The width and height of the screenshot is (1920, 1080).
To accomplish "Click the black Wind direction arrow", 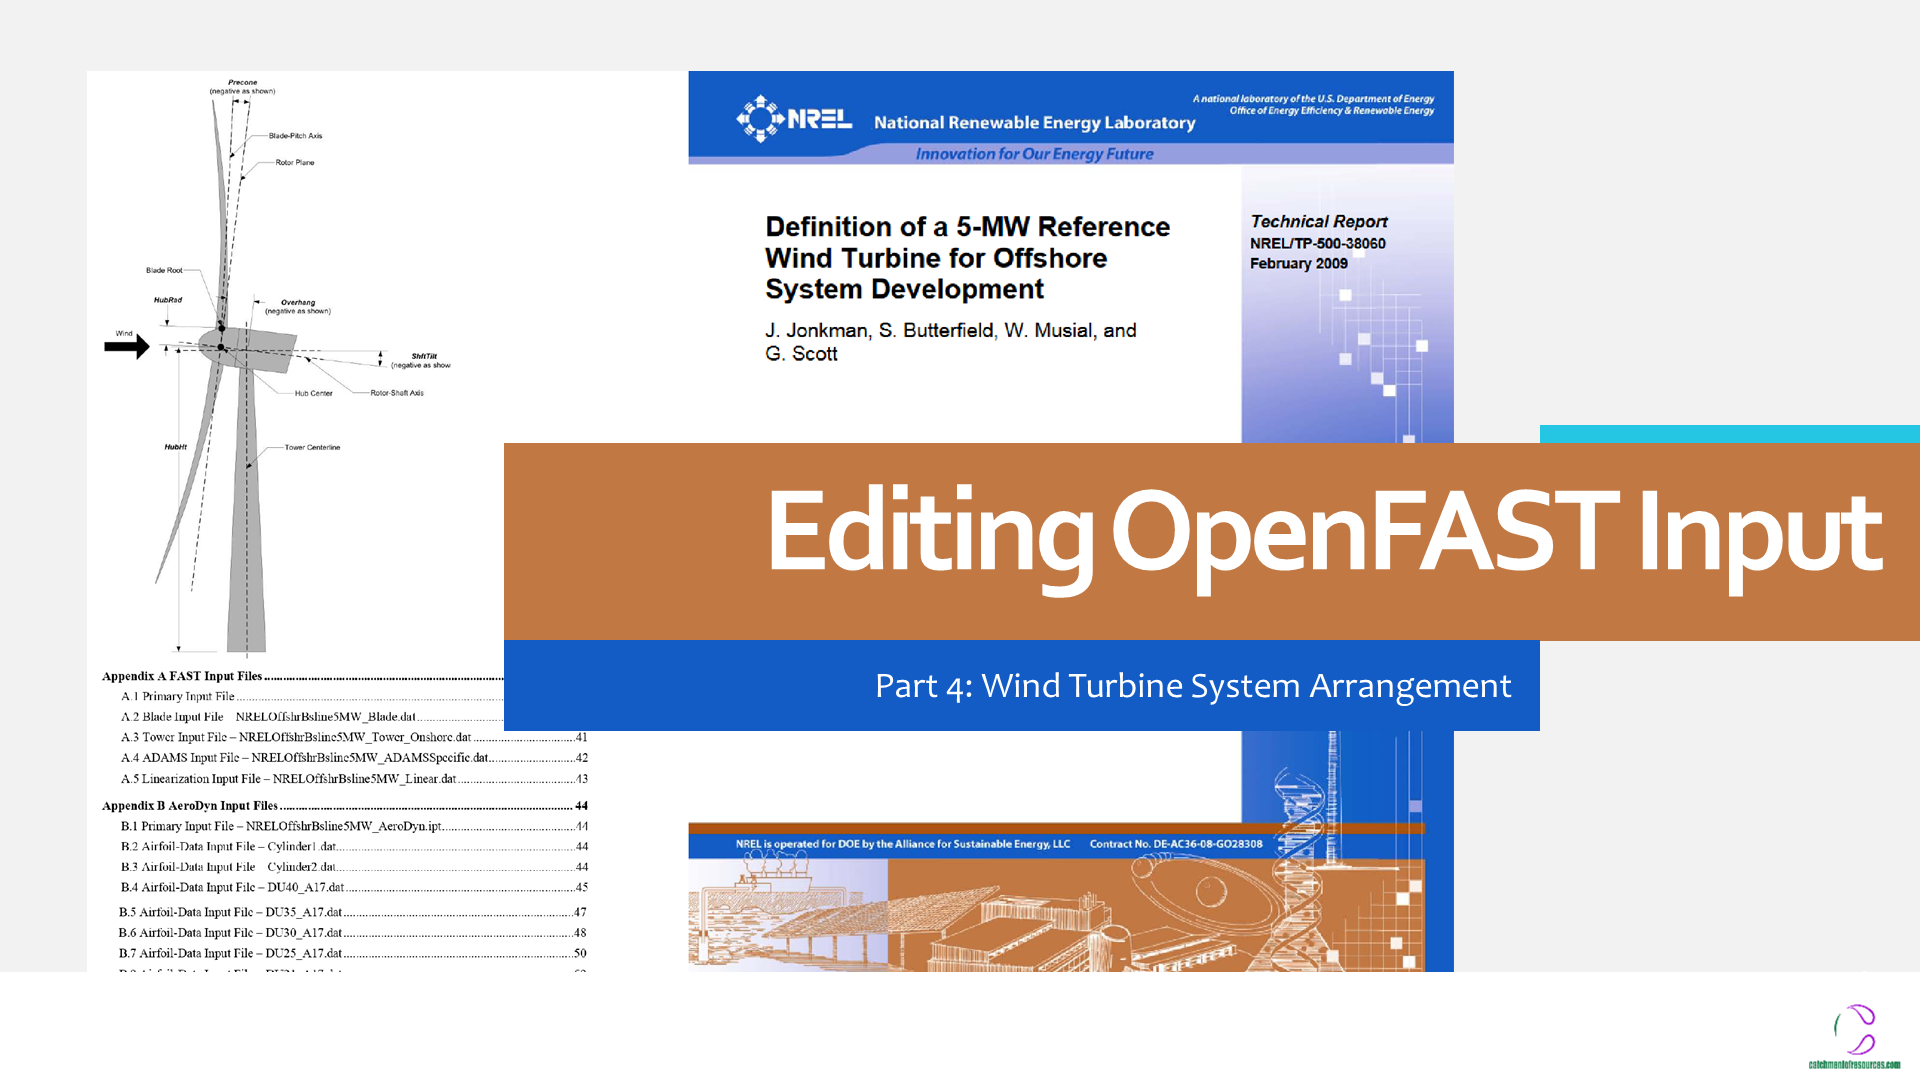I will point(127,347).
